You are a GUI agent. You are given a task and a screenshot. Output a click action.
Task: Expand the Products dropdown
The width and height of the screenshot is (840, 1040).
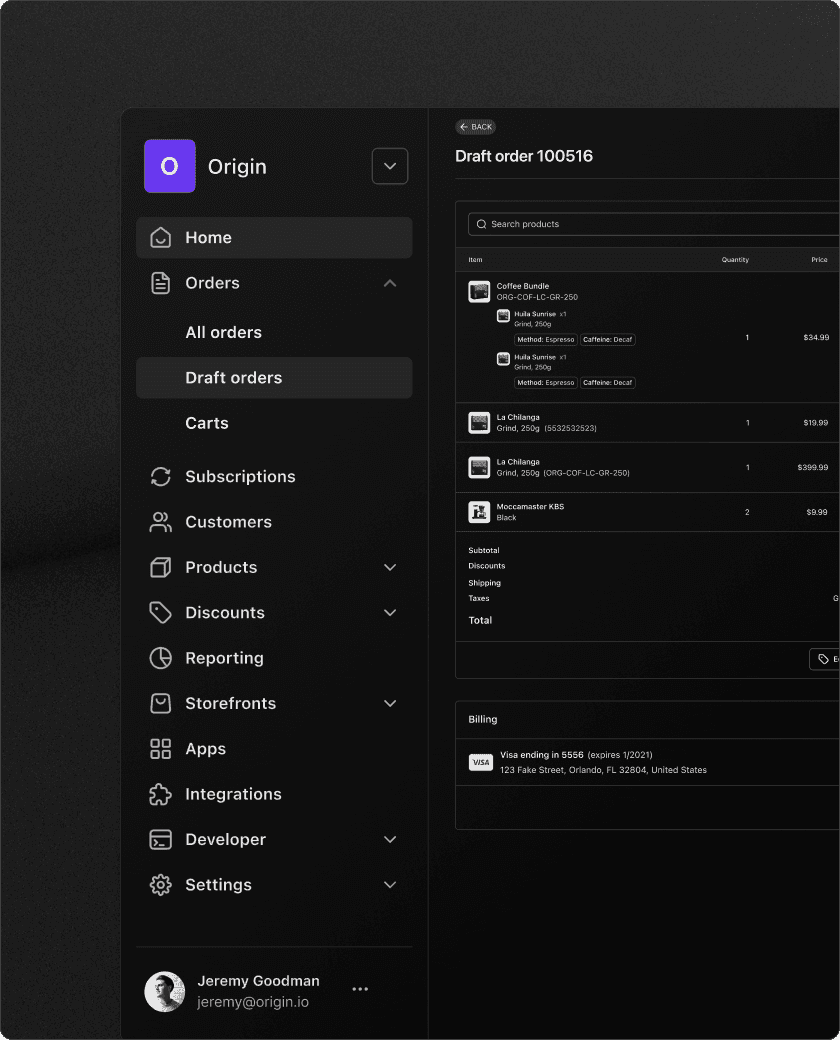click(390, 567)
